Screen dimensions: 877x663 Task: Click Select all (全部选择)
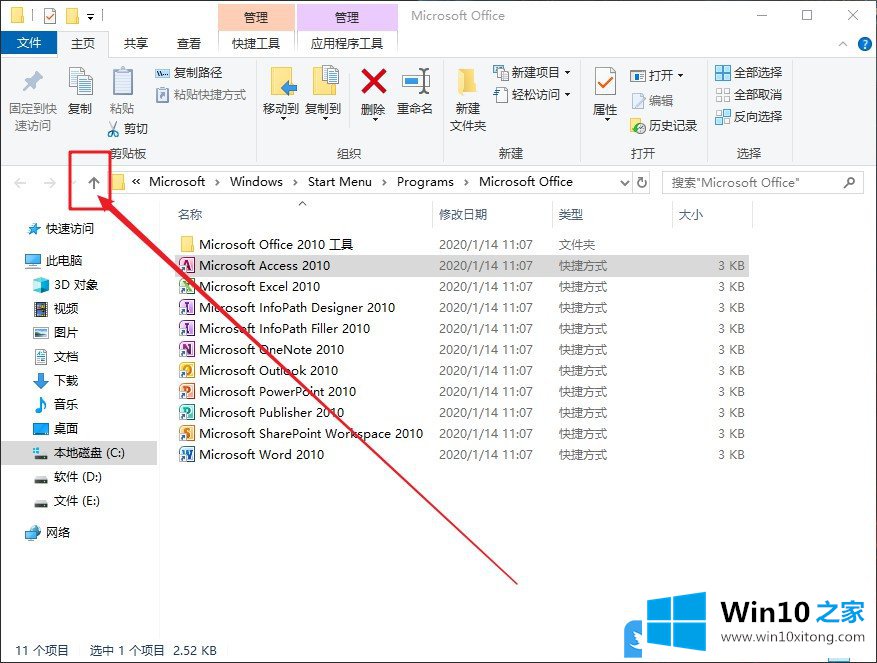click(748, 73)
